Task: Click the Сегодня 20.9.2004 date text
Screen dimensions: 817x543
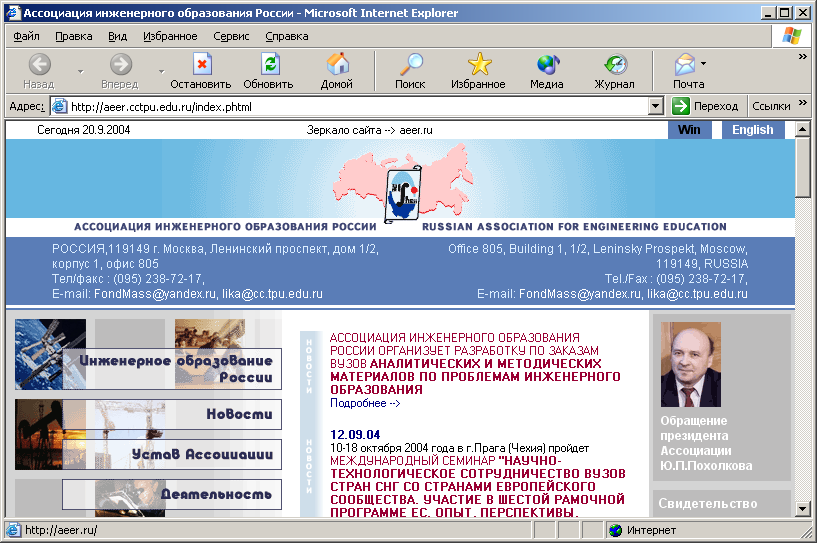Action: 83,130
